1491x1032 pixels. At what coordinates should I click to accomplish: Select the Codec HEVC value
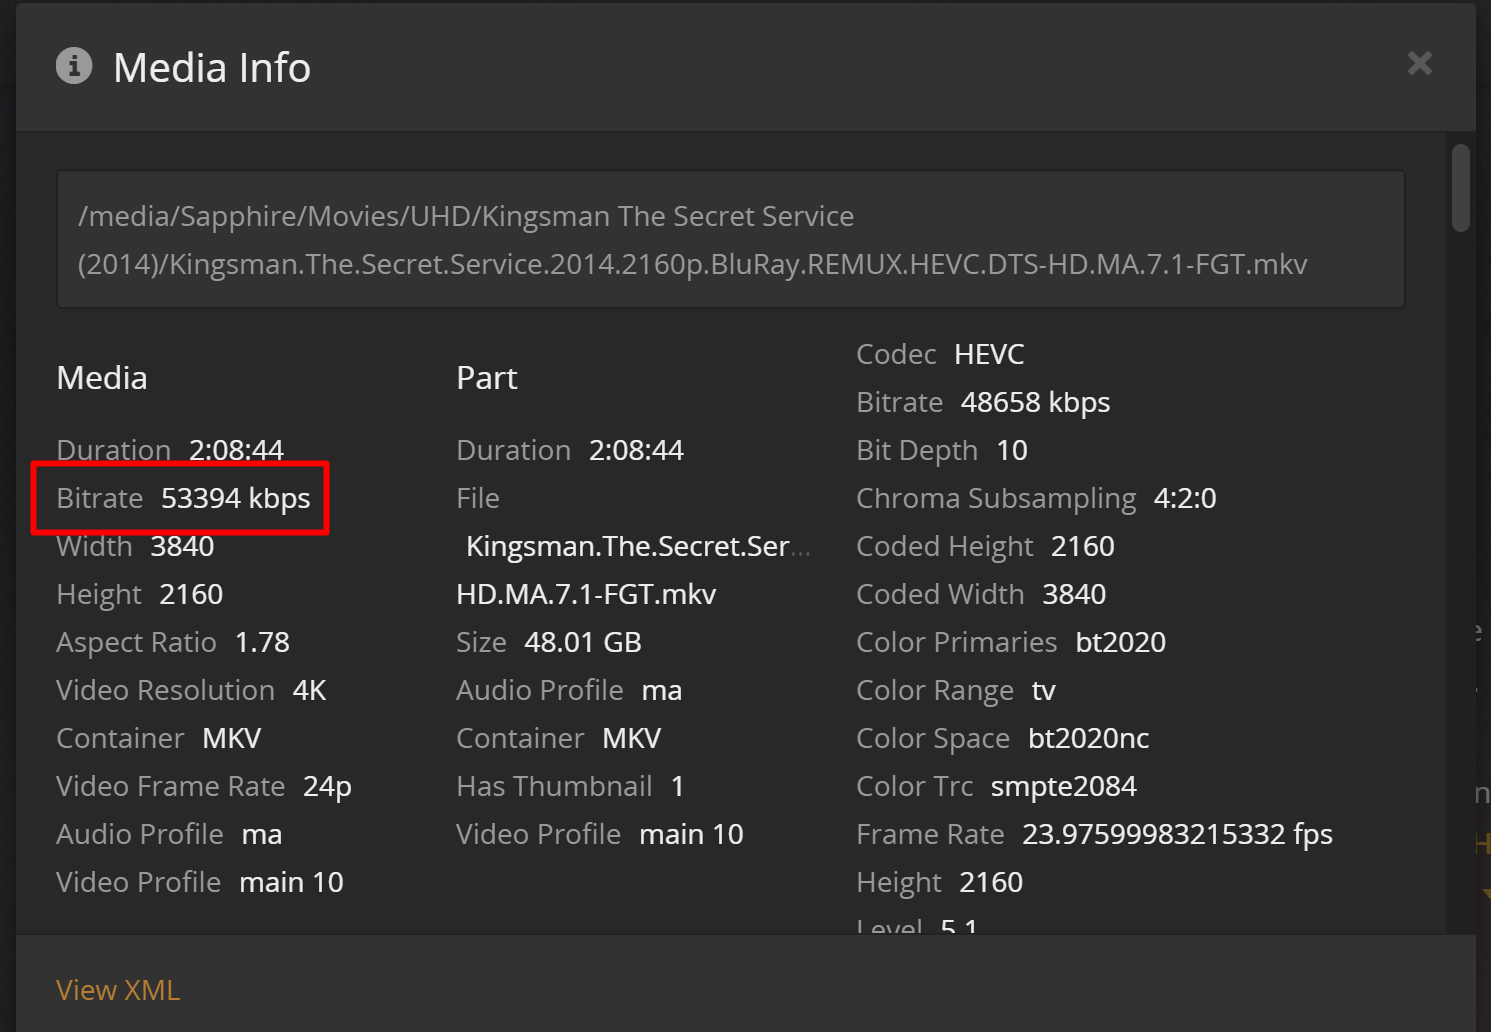989,354
